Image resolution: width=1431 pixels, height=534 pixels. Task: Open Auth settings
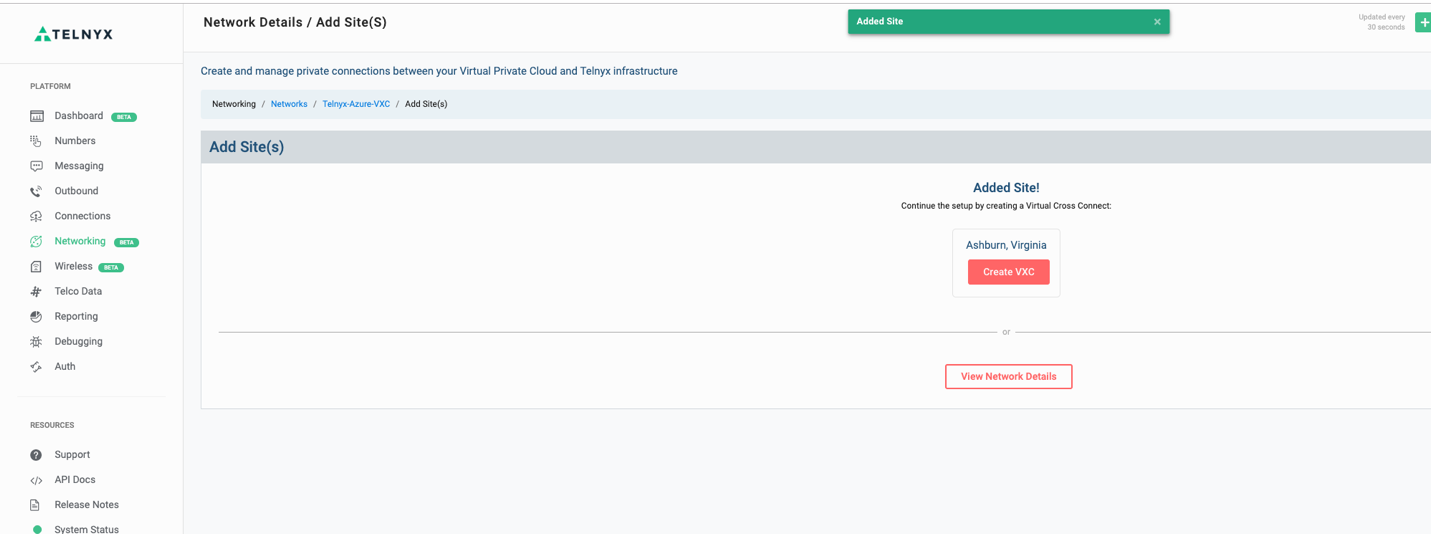pyautogui.click(x=65, y=366)
